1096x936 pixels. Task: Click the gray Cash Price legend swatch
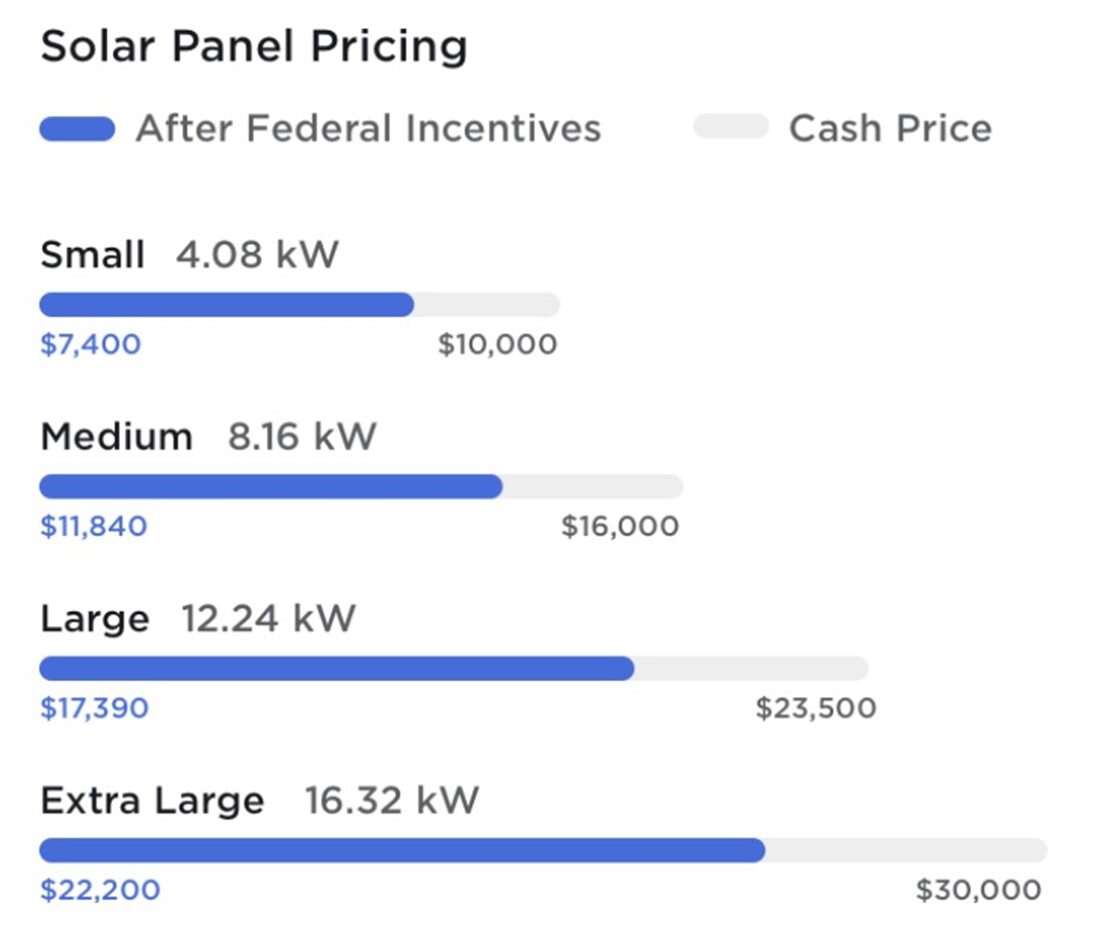[x=731, y=127]
